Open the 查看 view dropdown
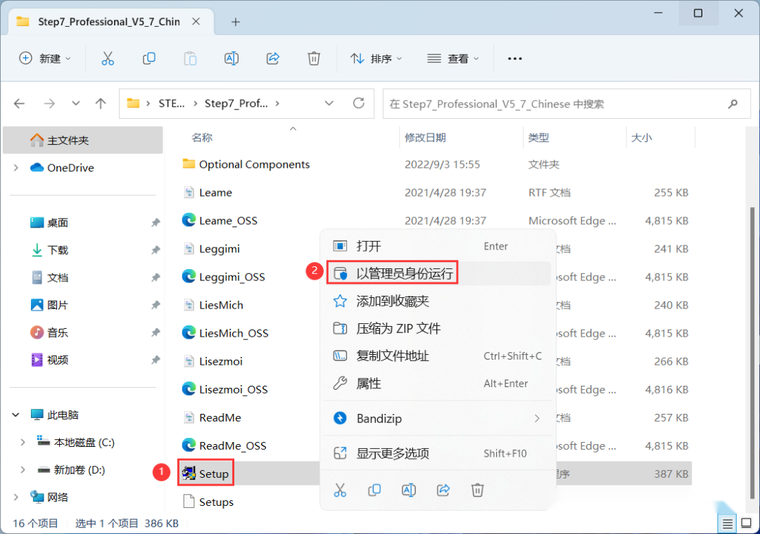Viewport: 760px width, 534px height. point(453,59)
